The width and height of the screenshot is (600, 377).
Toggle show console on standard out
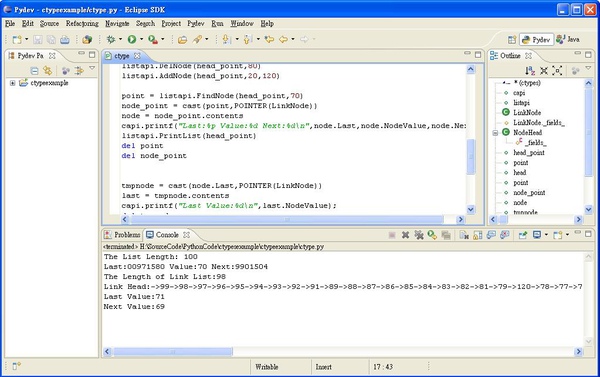coord(491,235)
